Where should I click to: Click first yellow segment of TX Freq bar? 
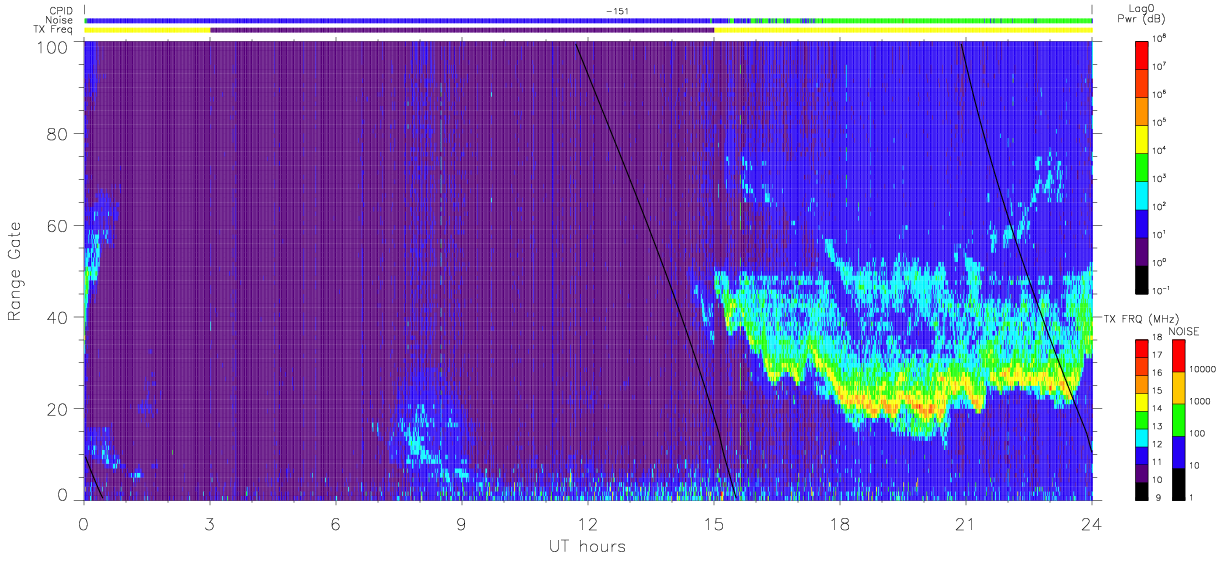[147, 30]
